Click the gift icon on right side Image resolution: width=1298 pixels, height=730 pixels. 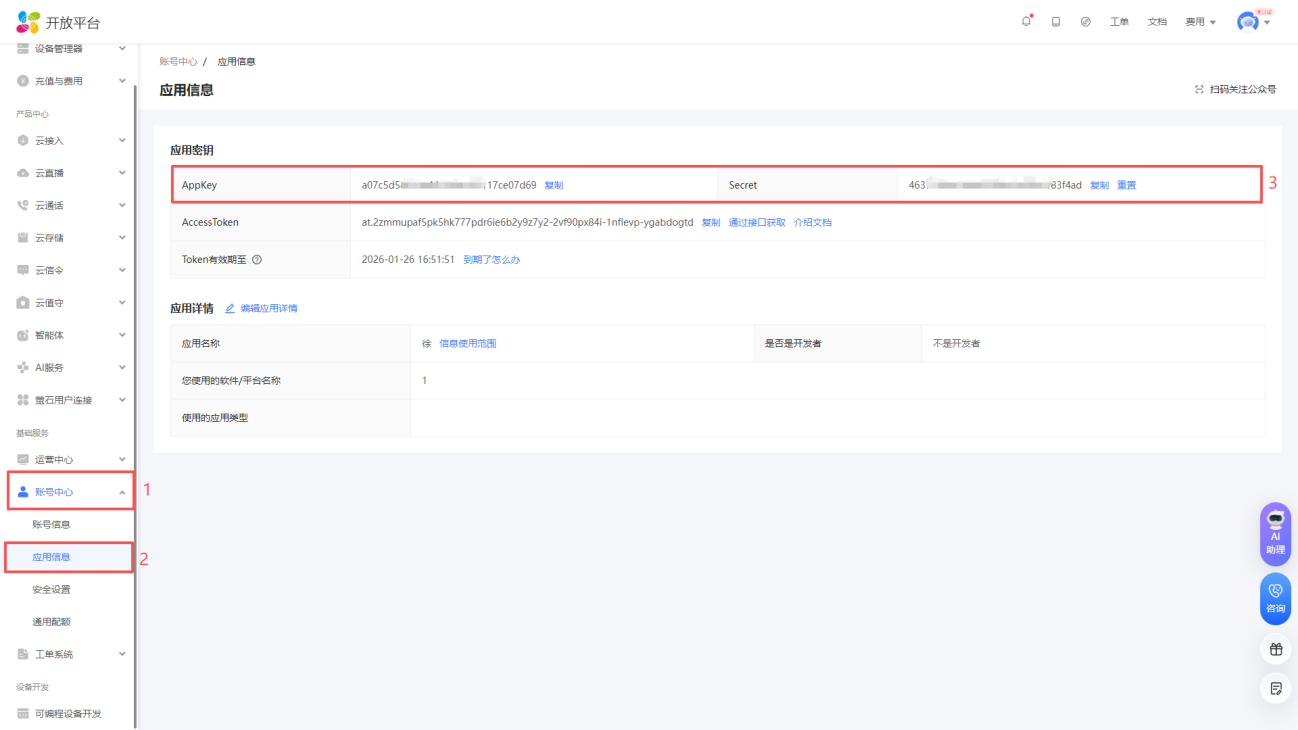click(x=1276, y=649)
